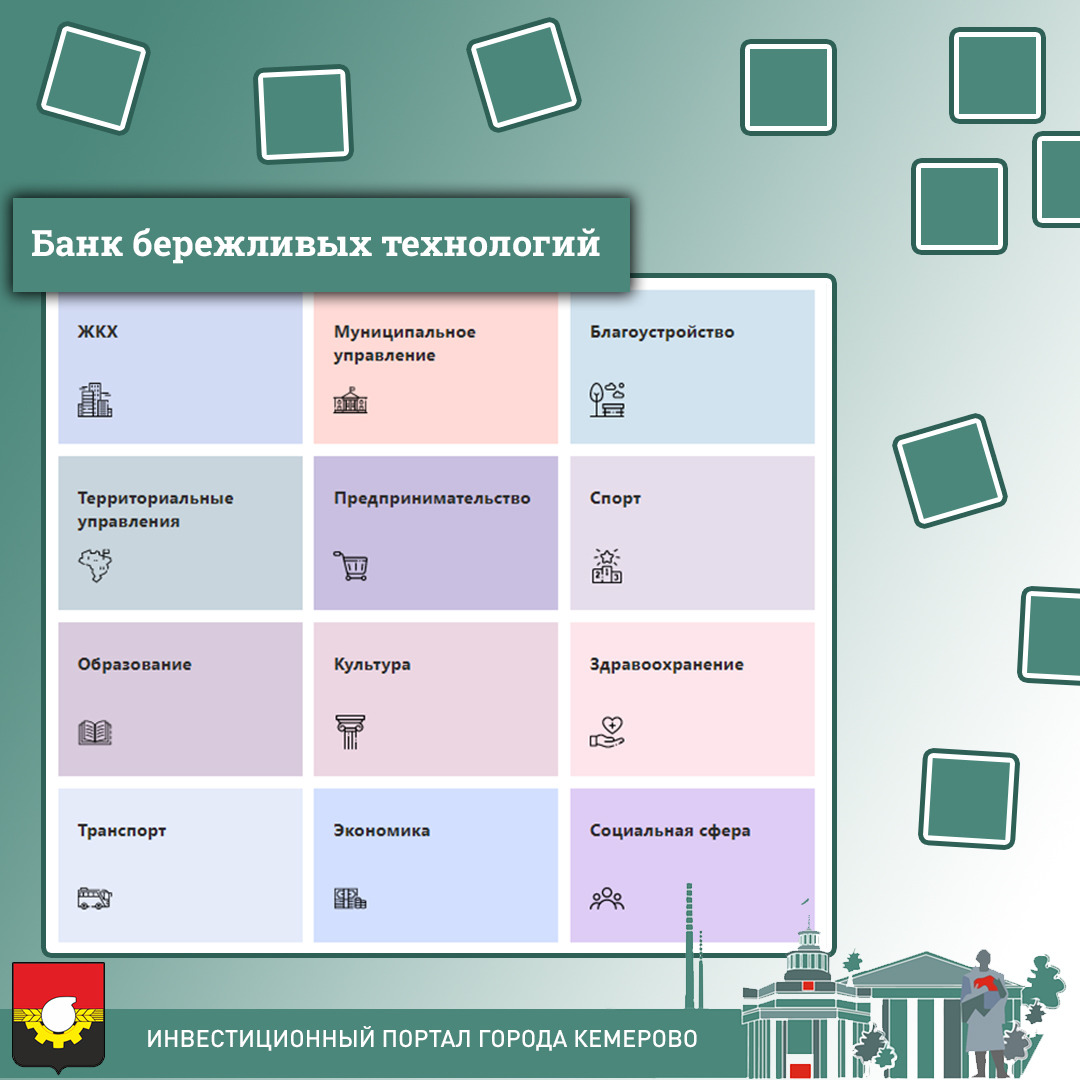Select the Предпринимательство label
Screen dimensions: 1080x1080
(x=432, y=499)
